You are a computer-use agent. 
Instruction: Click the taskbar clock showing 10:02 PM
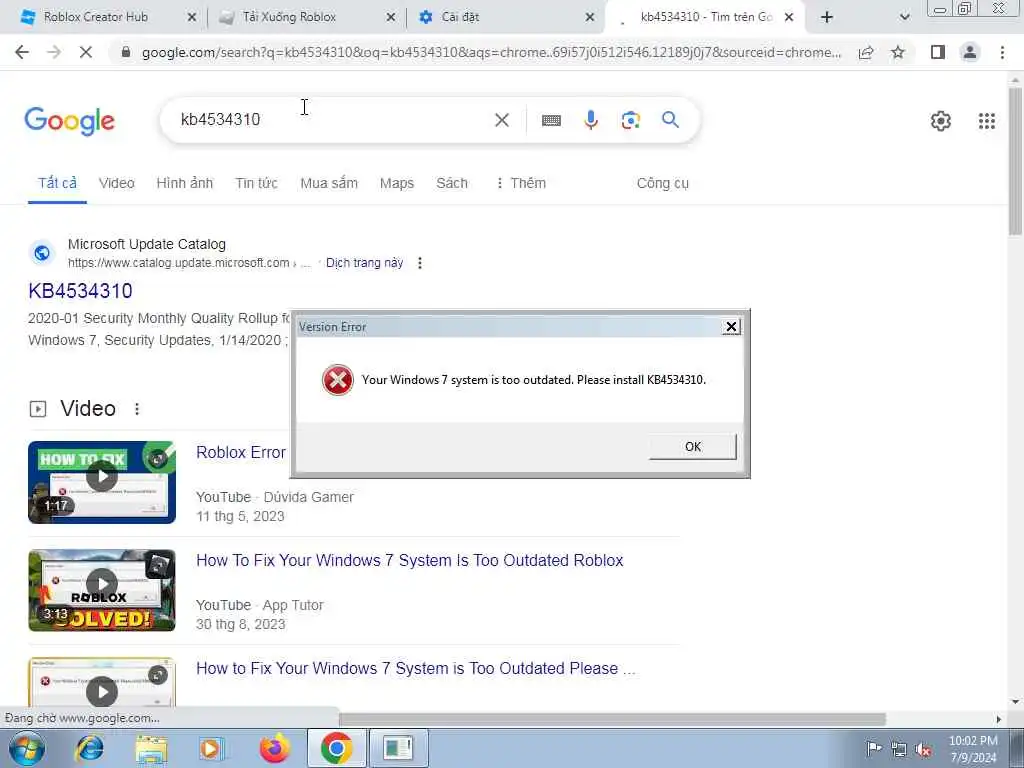point(973,749)
